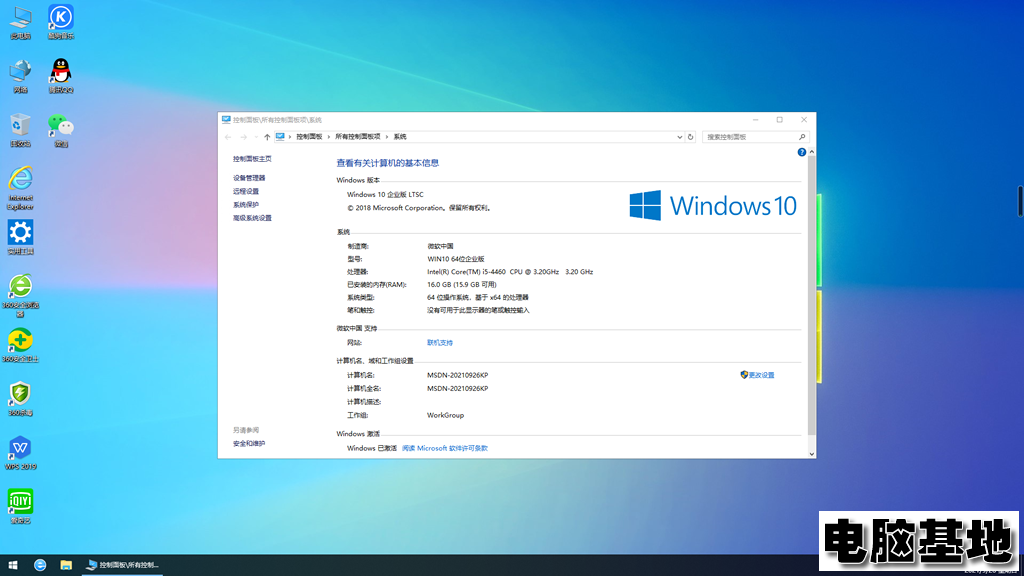Click processor Intel Core i5-4460 text
The image size is (1024, 576).
[x=510, y=272]
